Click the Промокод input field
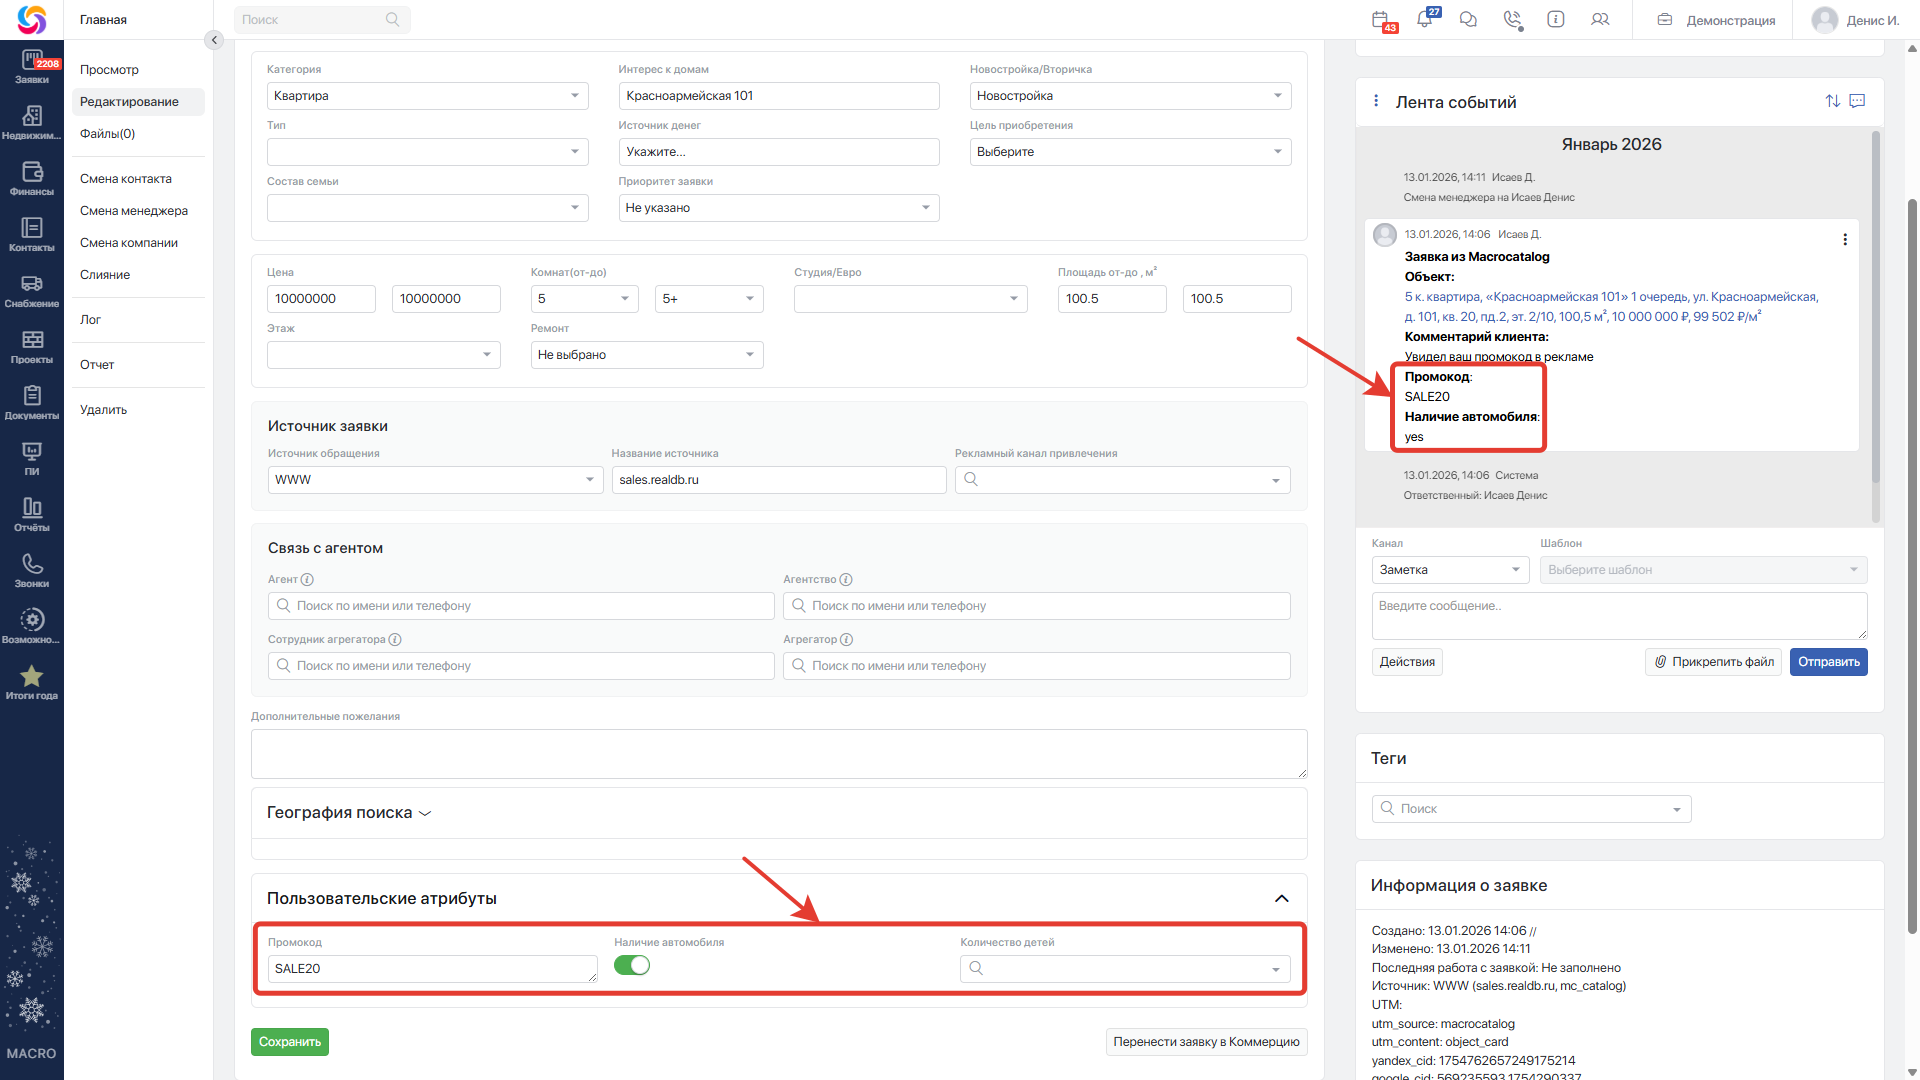The width and height of the screenshot is (1920, 1080). (x=431, y=969)
